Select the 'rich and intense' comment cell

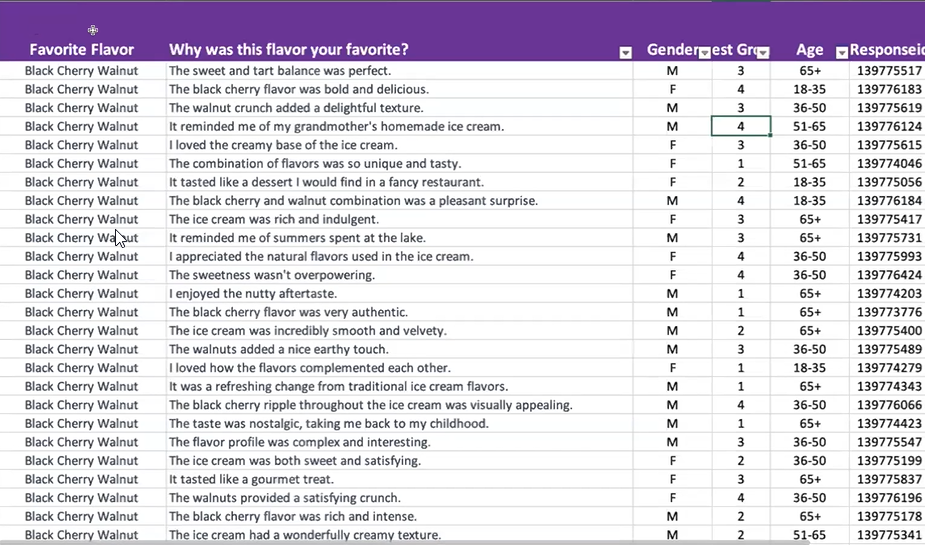click(x=399, y=517)
